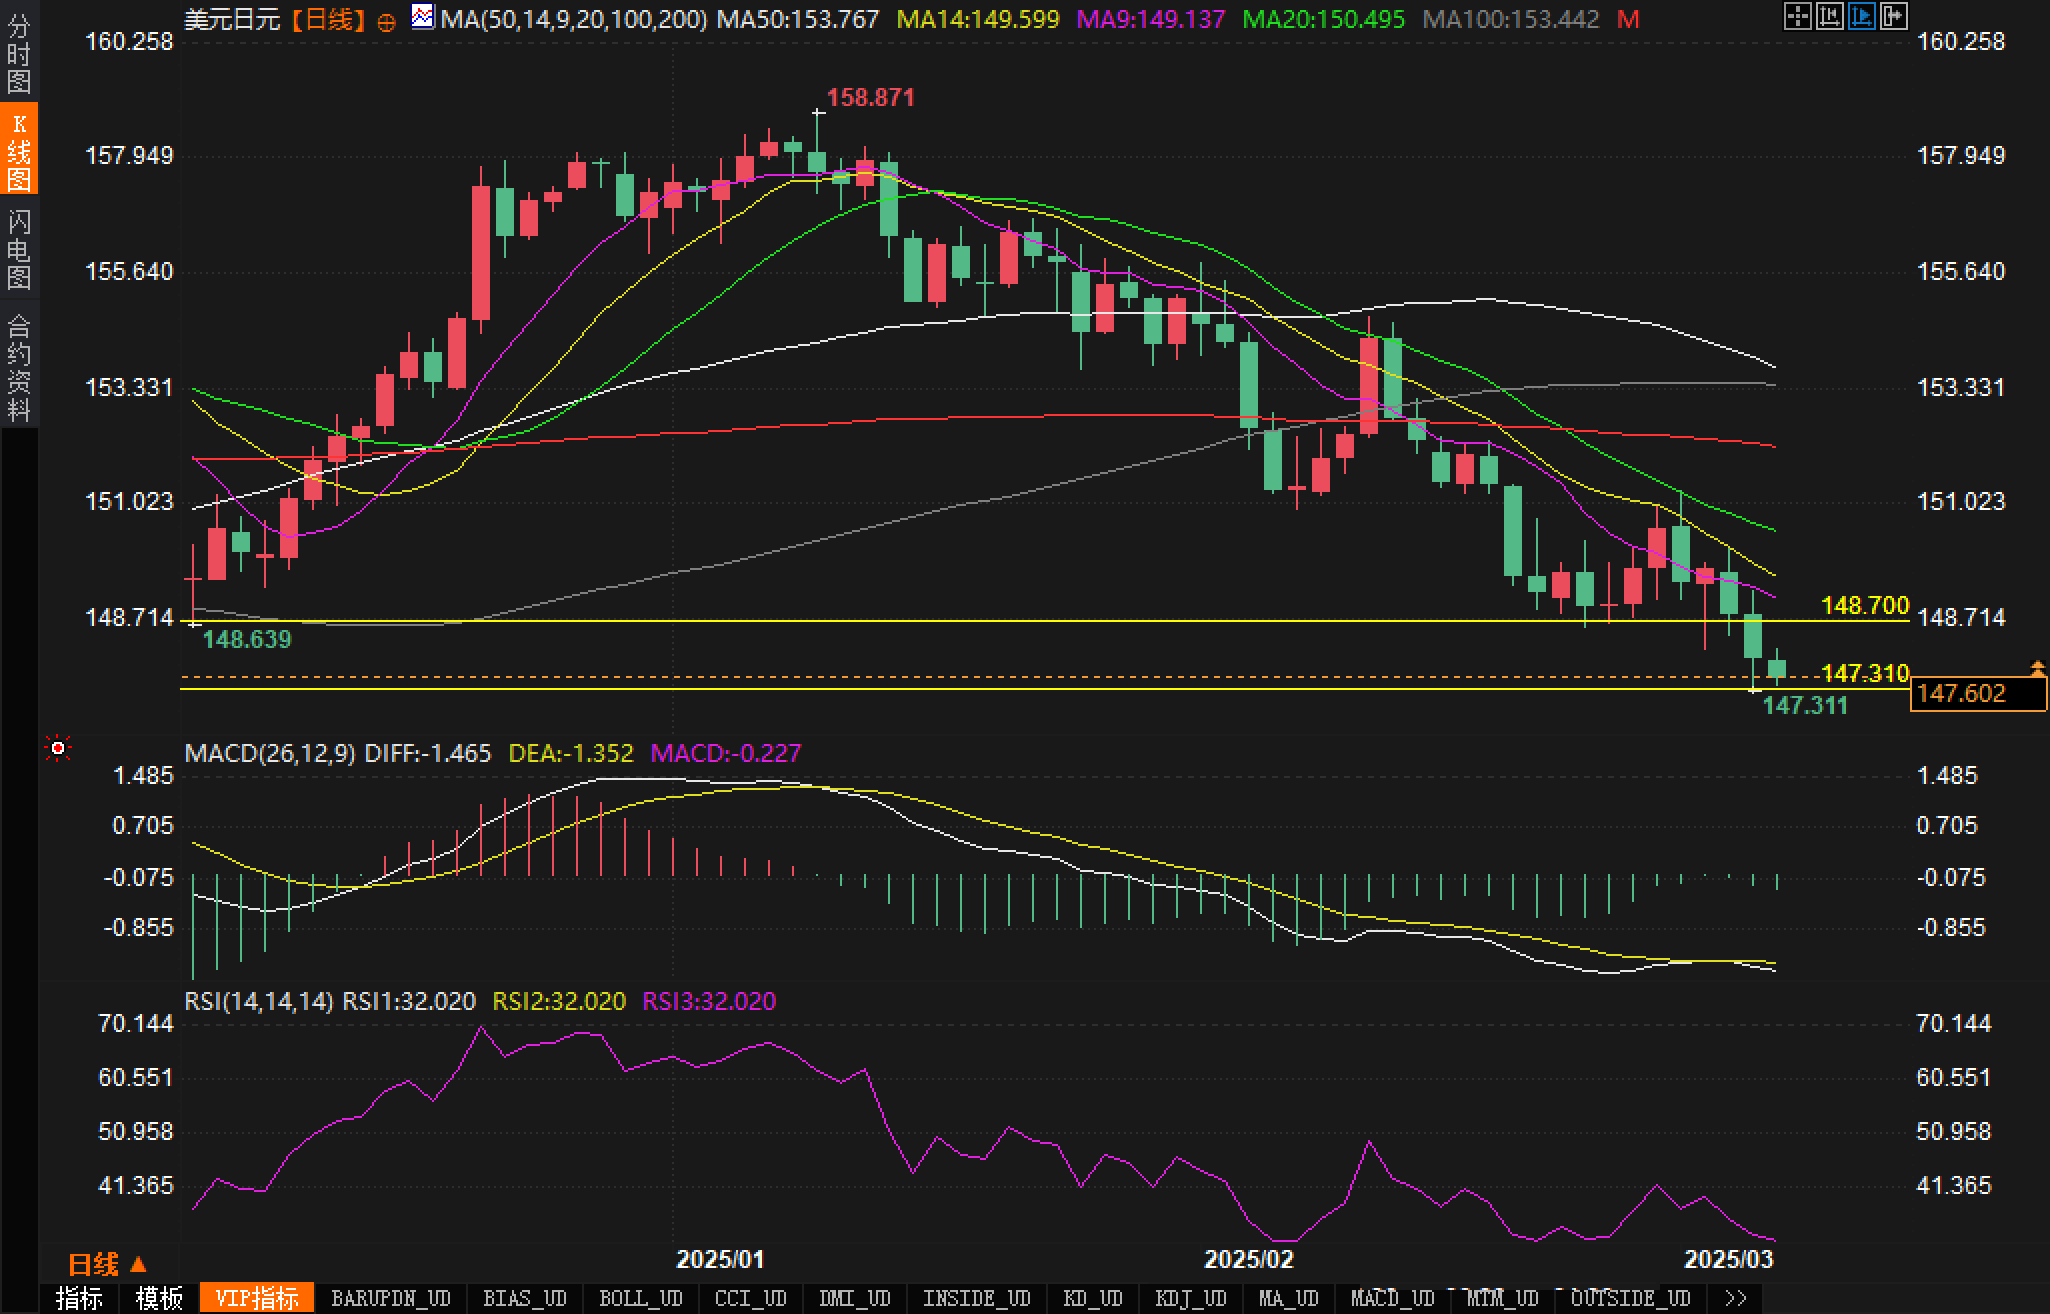Click the crosshair cursor icon at top right
2050x1314 pixels.
point(1797,16)
